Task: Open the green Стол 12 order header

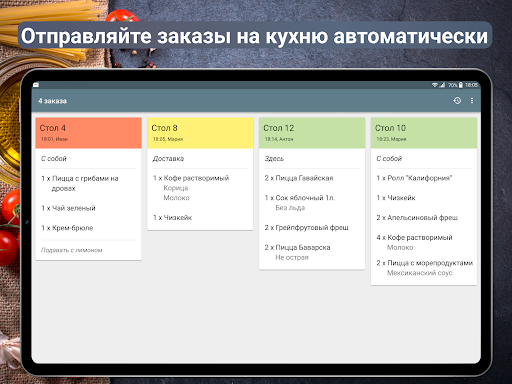Action: (x=312, y=133)
